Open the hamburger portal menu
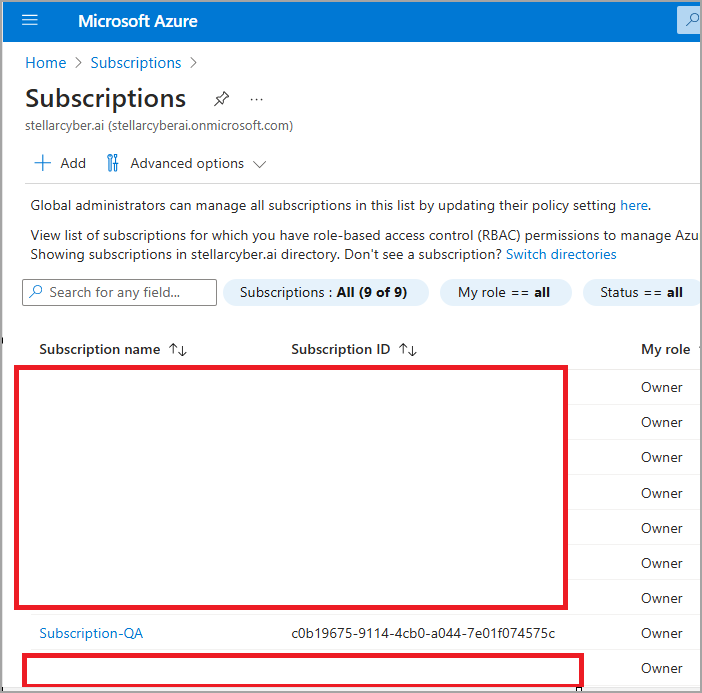The image size is (702, 693). pyautogui.click(x=30, y=21)
